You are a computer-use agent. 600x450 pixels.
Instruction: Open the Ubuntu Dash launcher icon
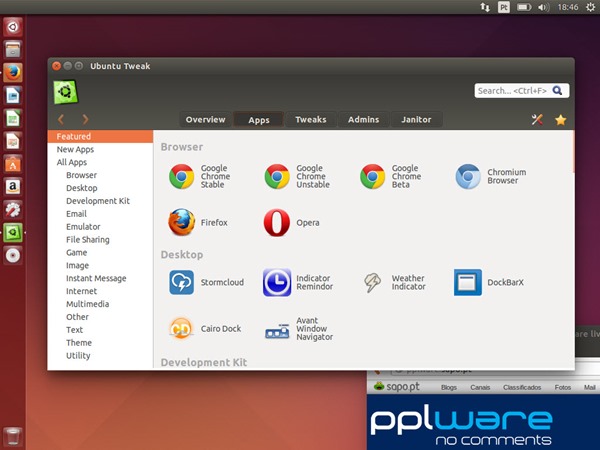13,27
